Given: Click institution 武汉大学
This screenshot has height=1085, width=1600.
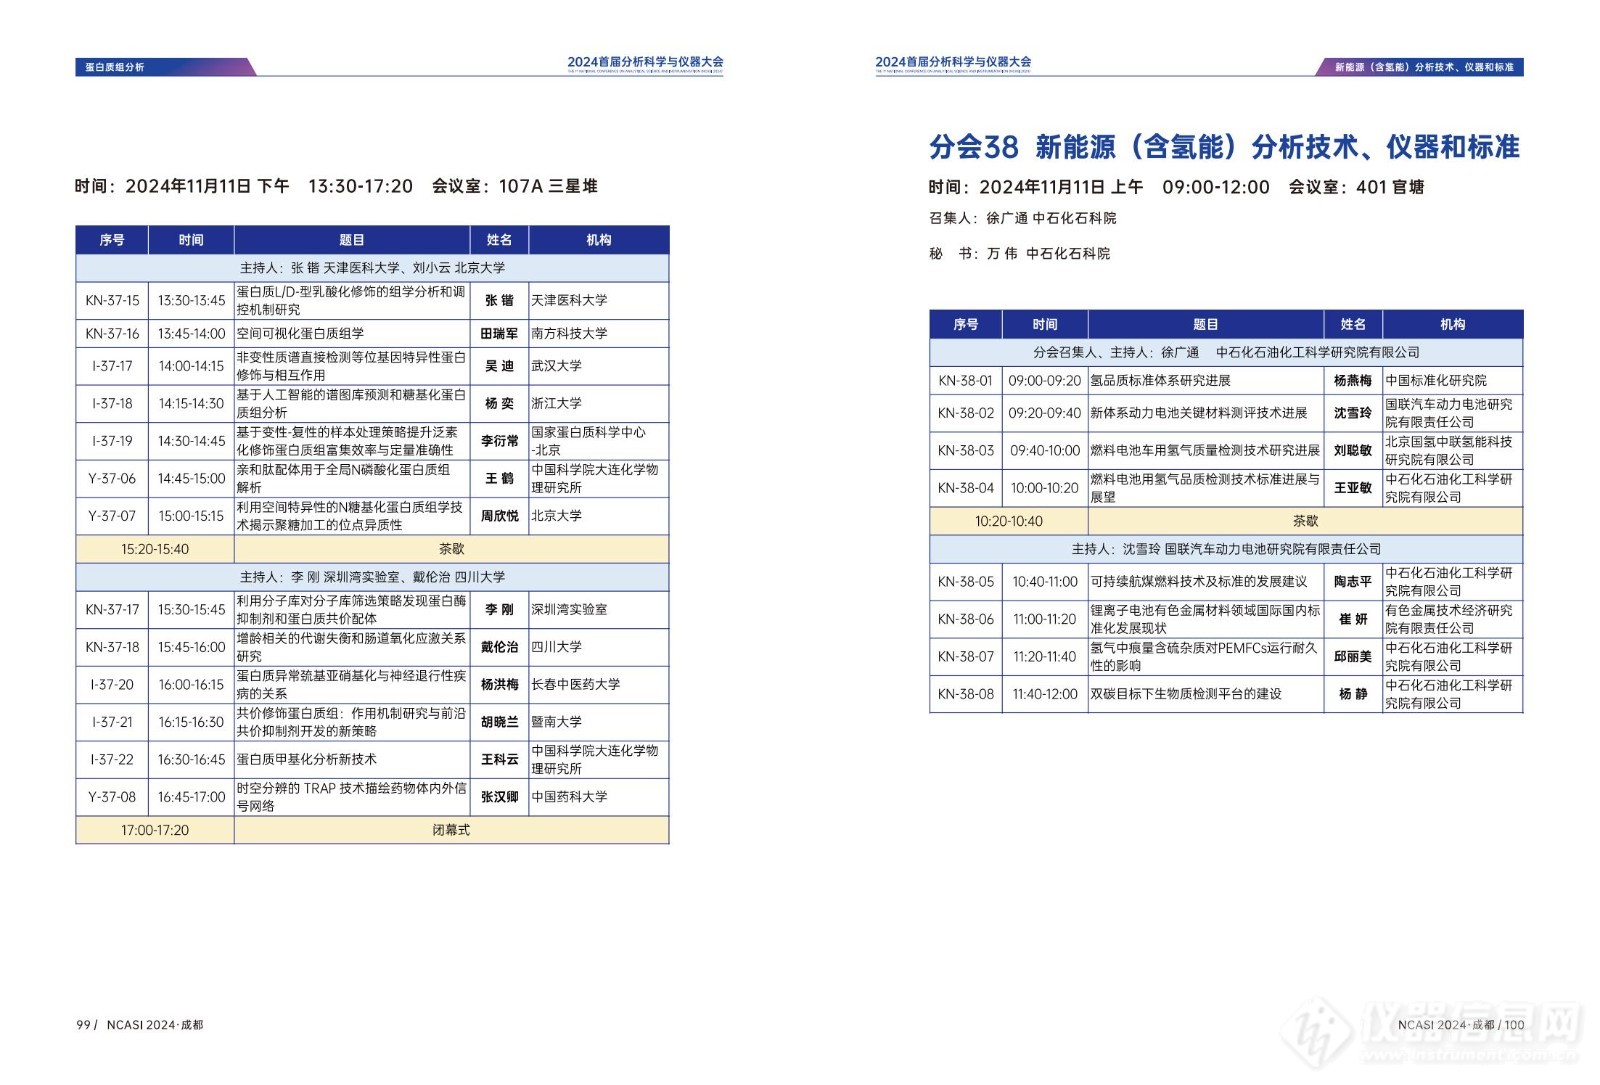Looking at the screenshot, I should pyautogui.click(x=556, y=366).
